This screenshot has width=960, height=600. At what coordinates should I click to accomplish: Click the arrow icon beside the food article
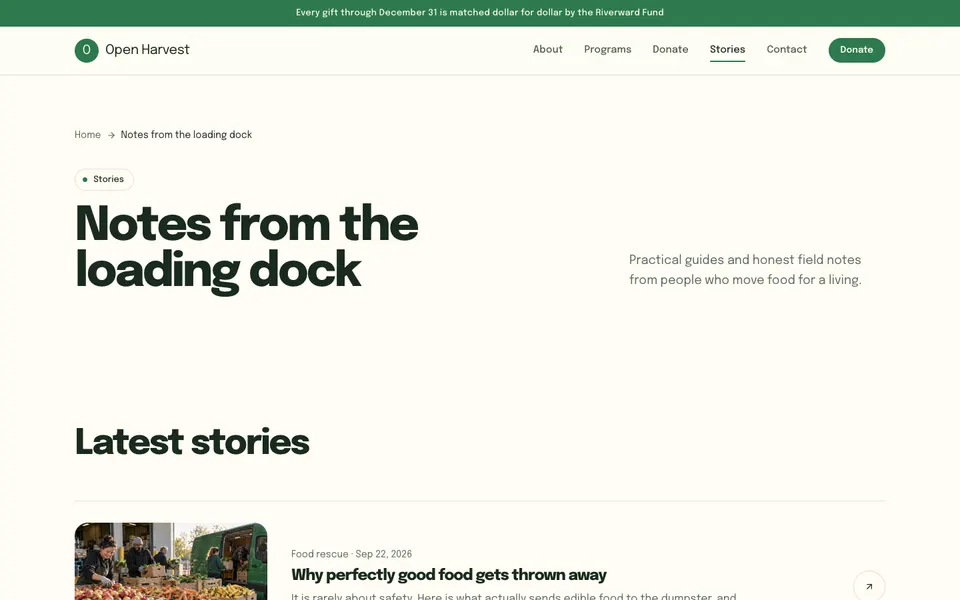point(869,586)
